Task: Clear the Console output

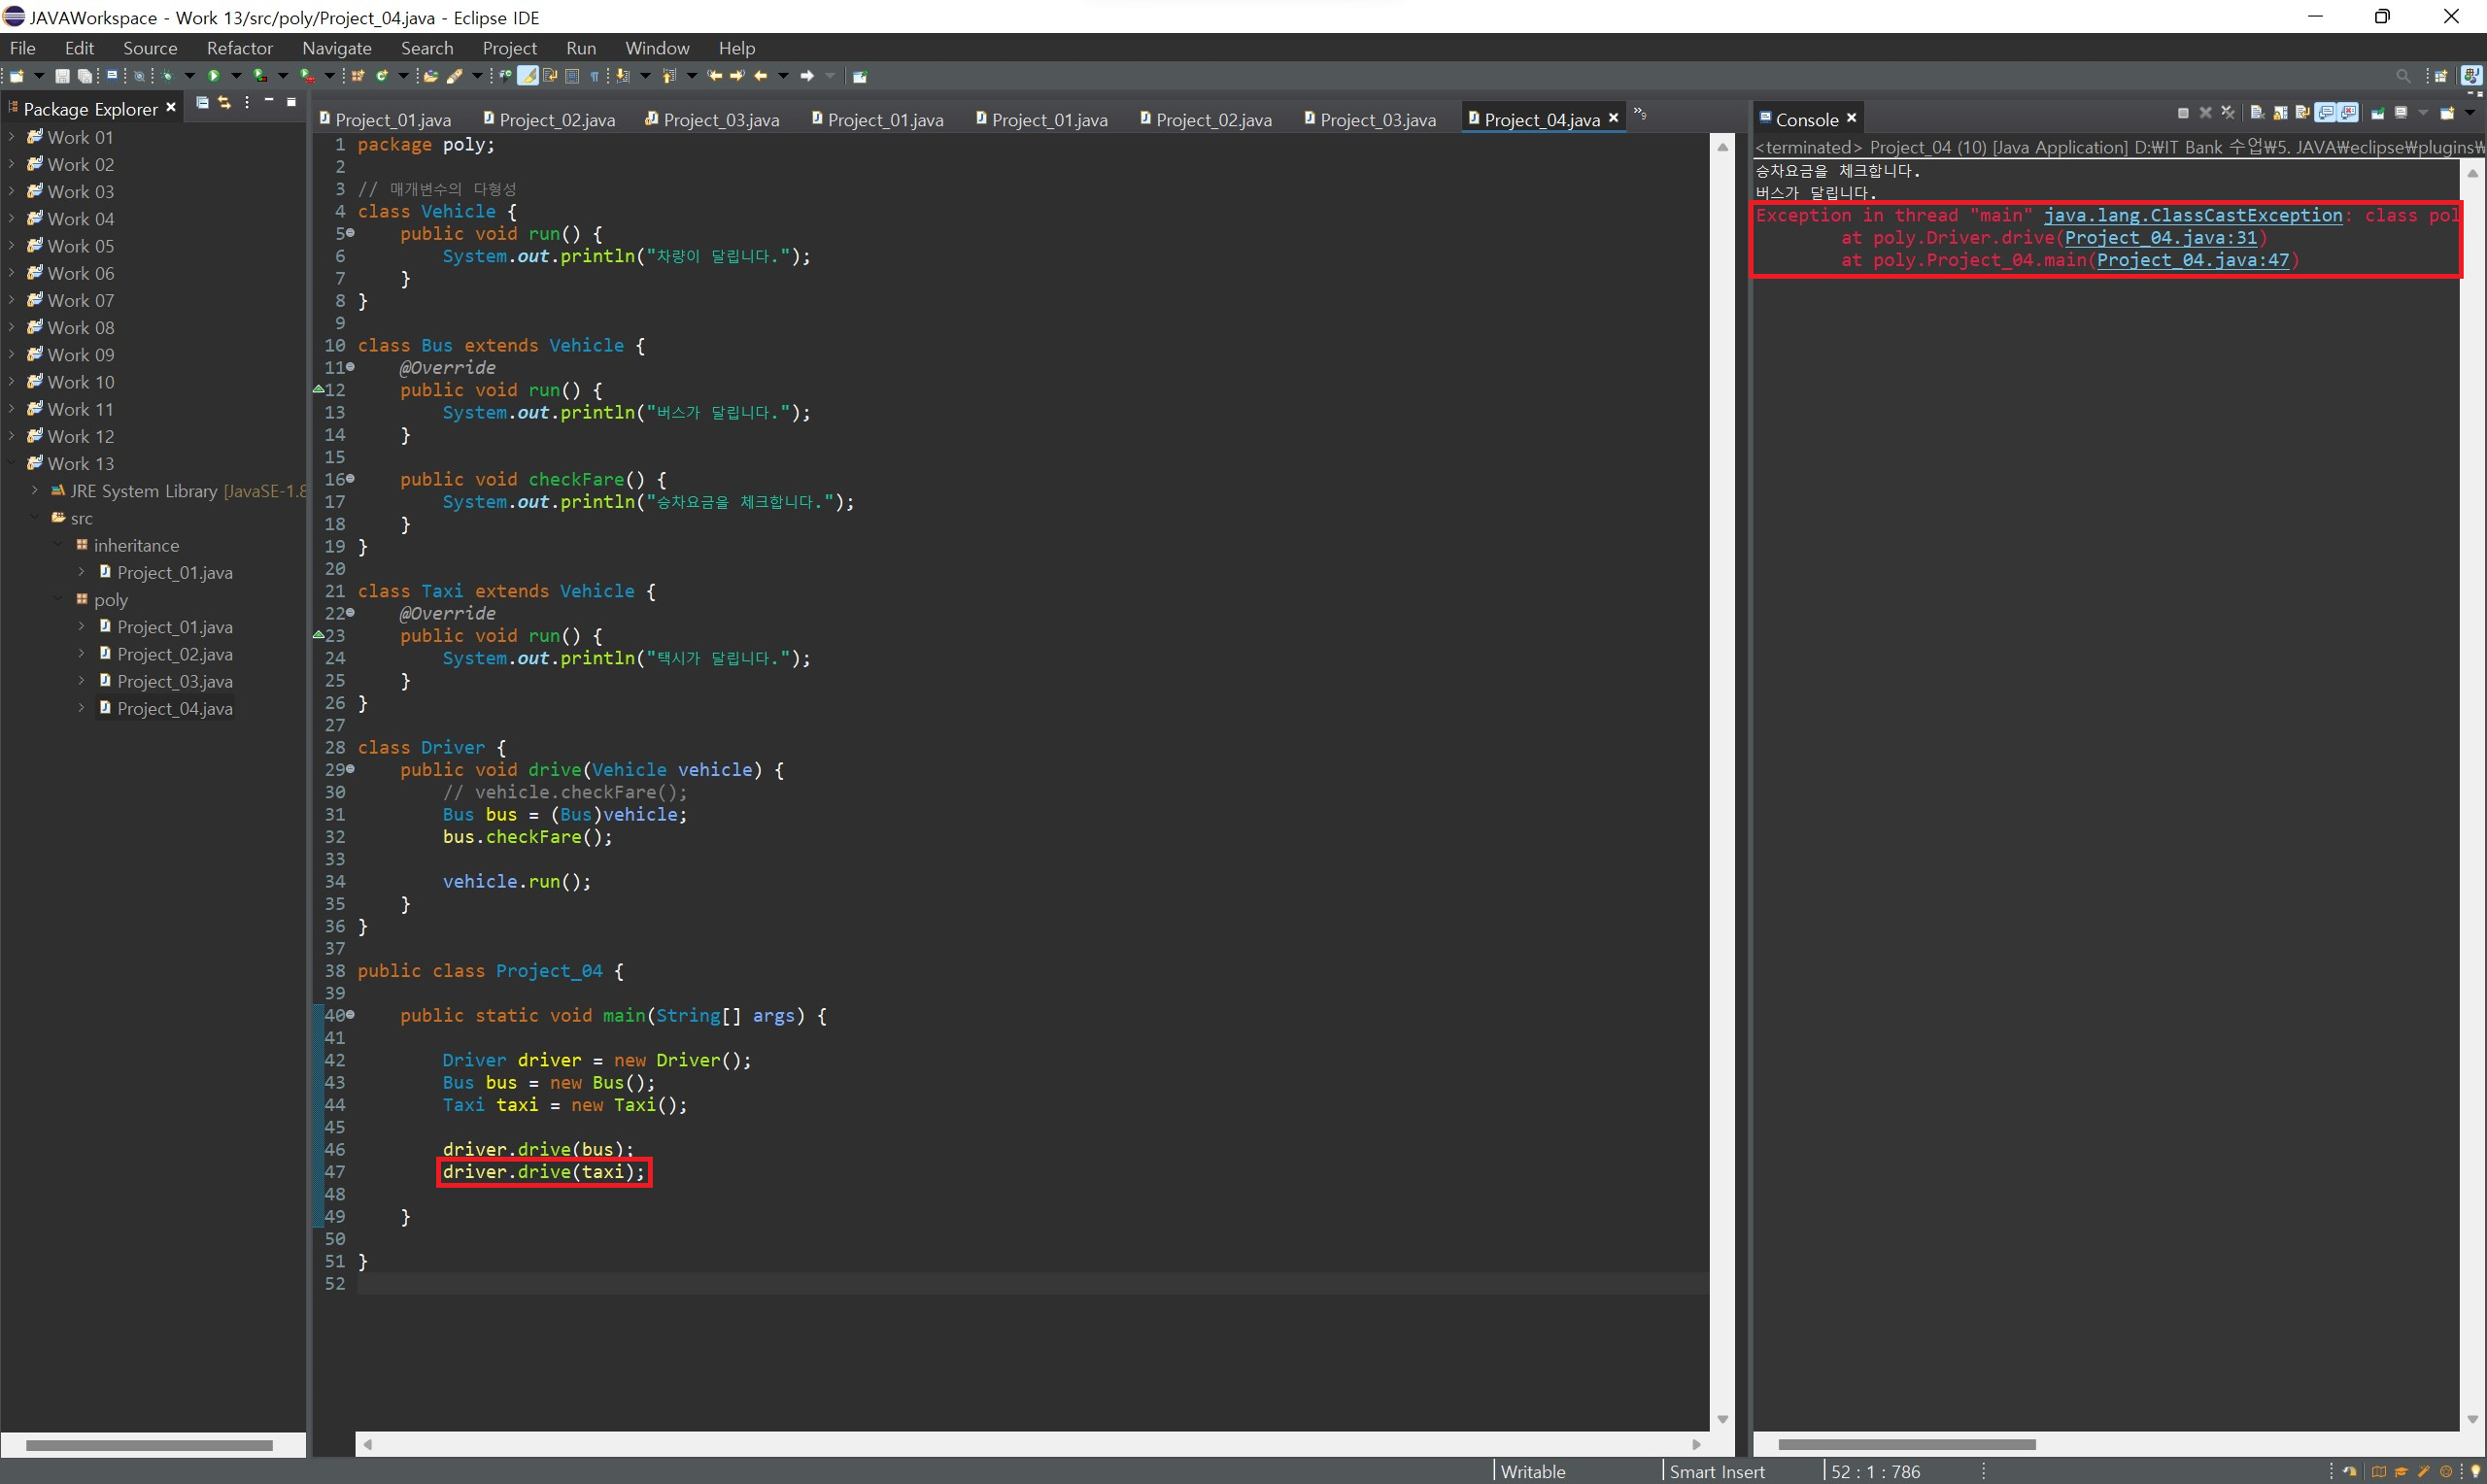Action: tap(2257, 113)
